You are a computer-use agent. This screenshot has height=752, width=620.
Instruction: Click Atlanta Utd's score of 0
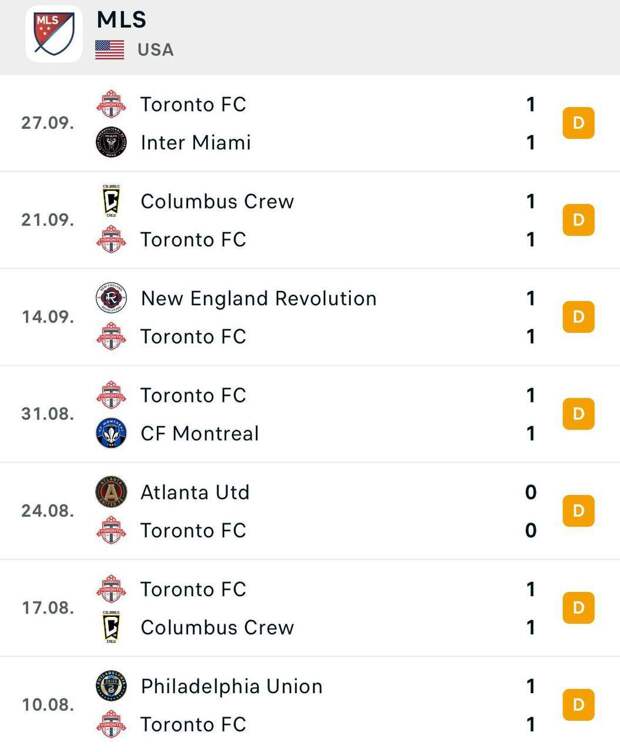coord(531,492)
